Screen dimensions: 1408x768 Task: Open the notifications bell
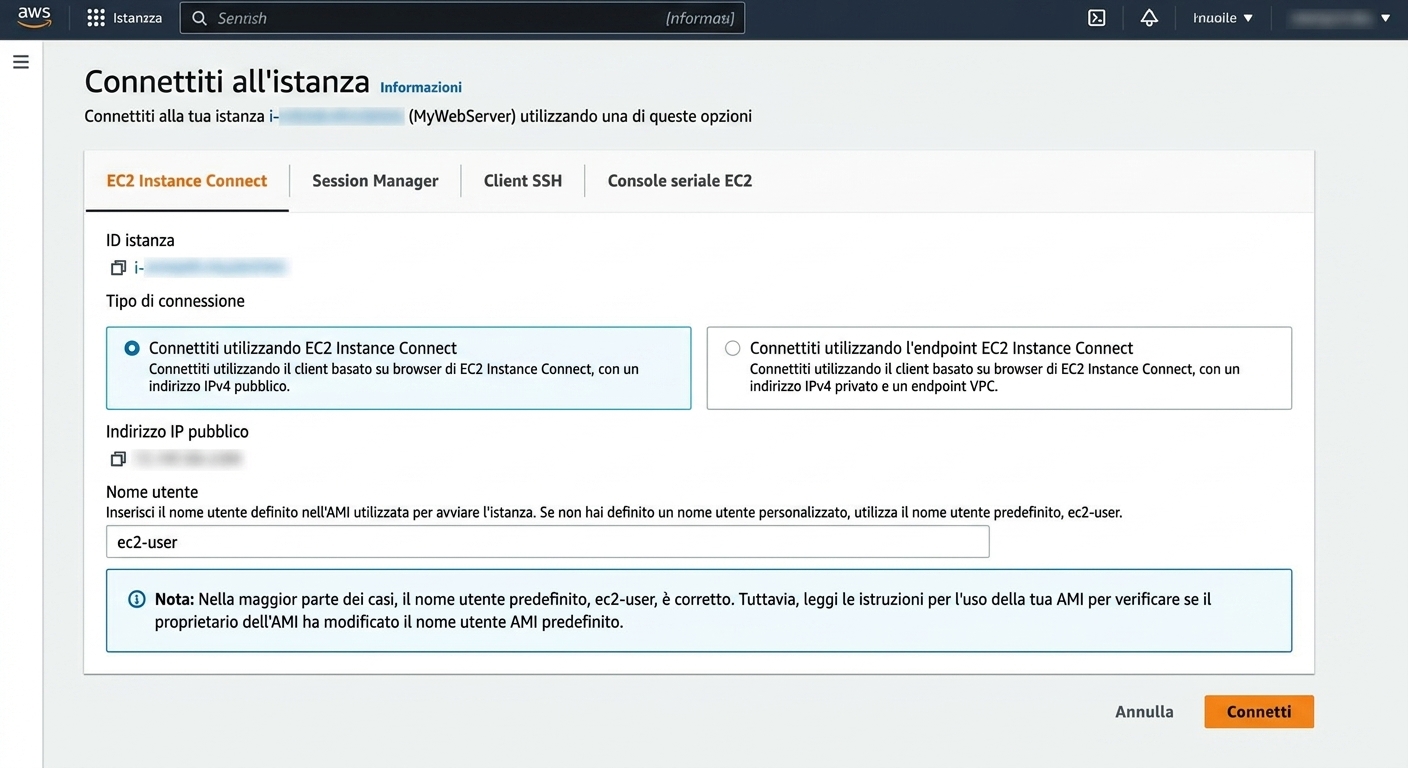1149,18
